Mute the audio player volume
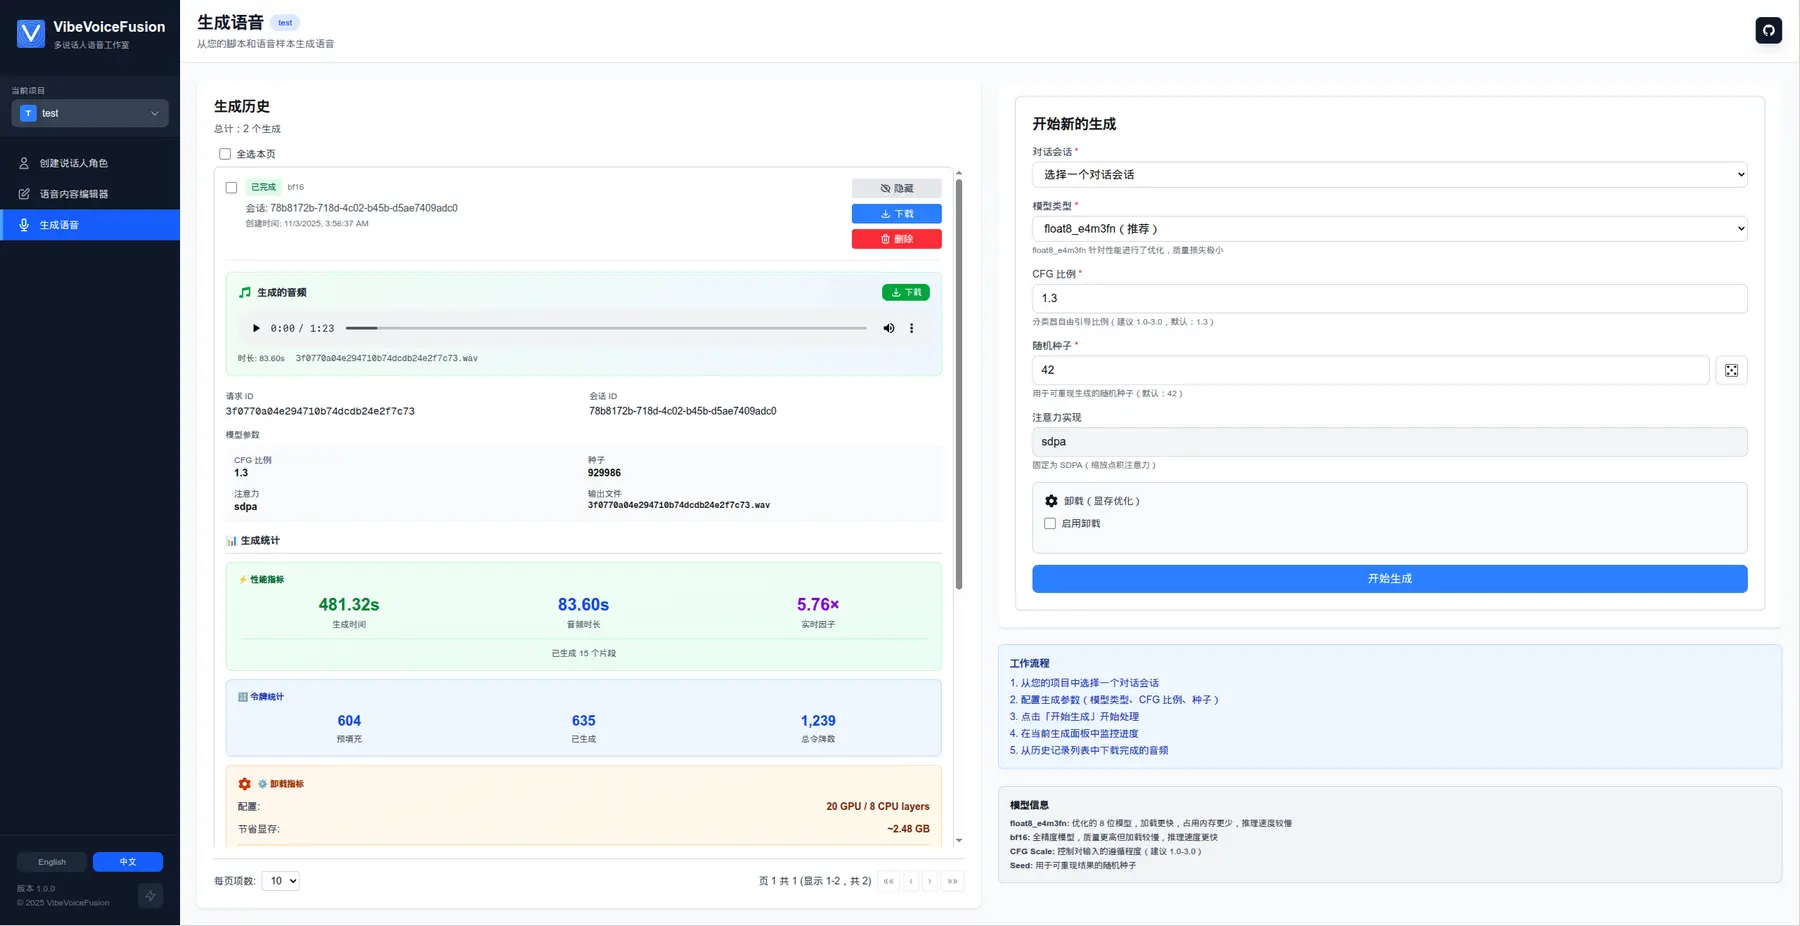The height and width of the screenshot is (926, 1800). click(888, 328)
